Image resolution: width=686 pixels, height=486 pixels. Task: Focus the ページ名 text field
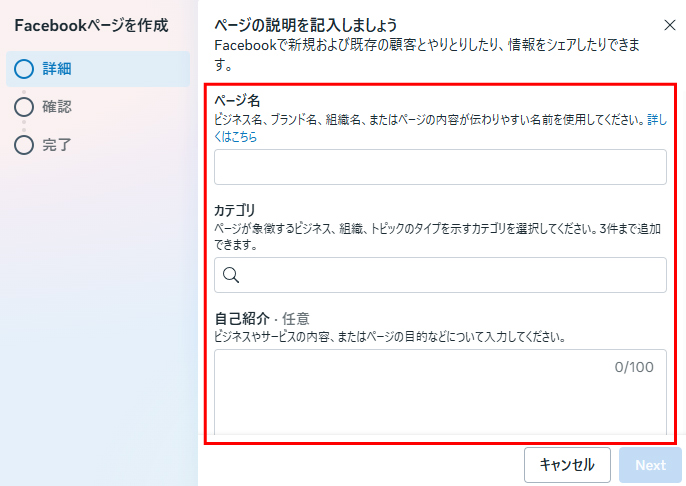(x=440, y=167)
